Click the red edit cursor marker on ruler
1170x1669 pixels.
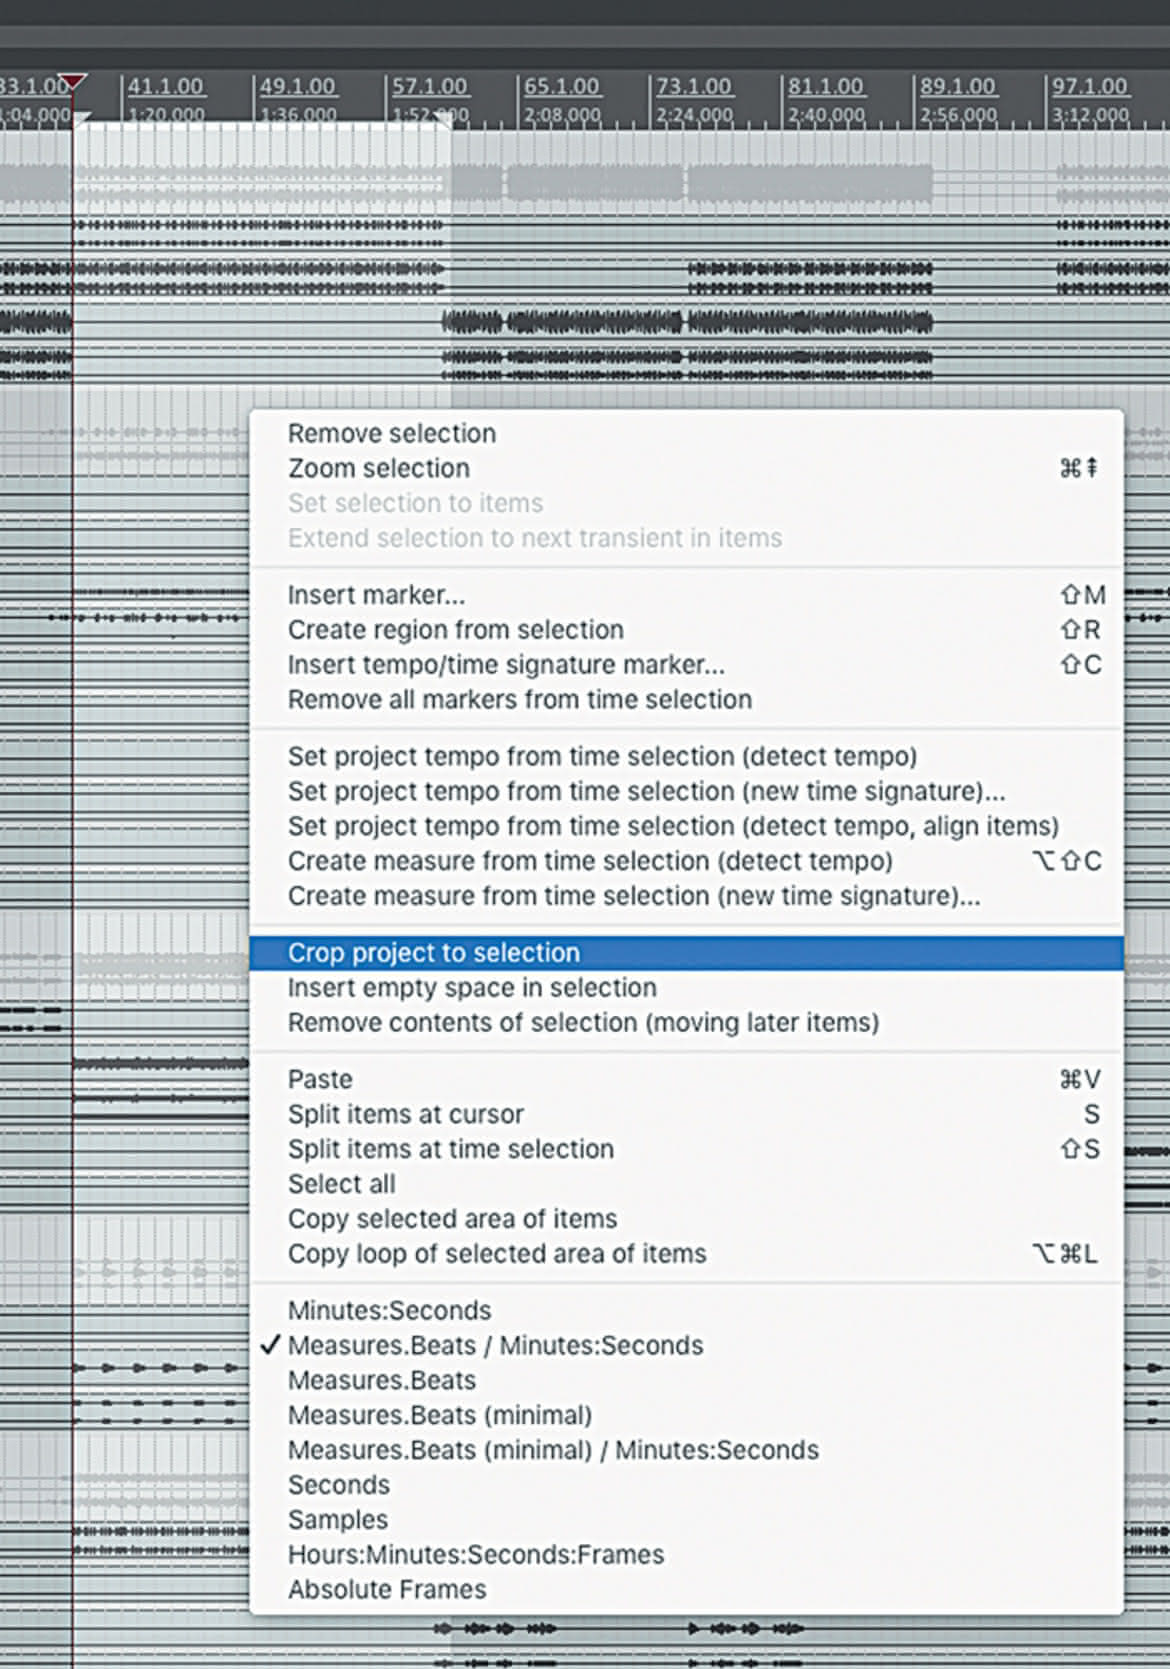point(72,81)
